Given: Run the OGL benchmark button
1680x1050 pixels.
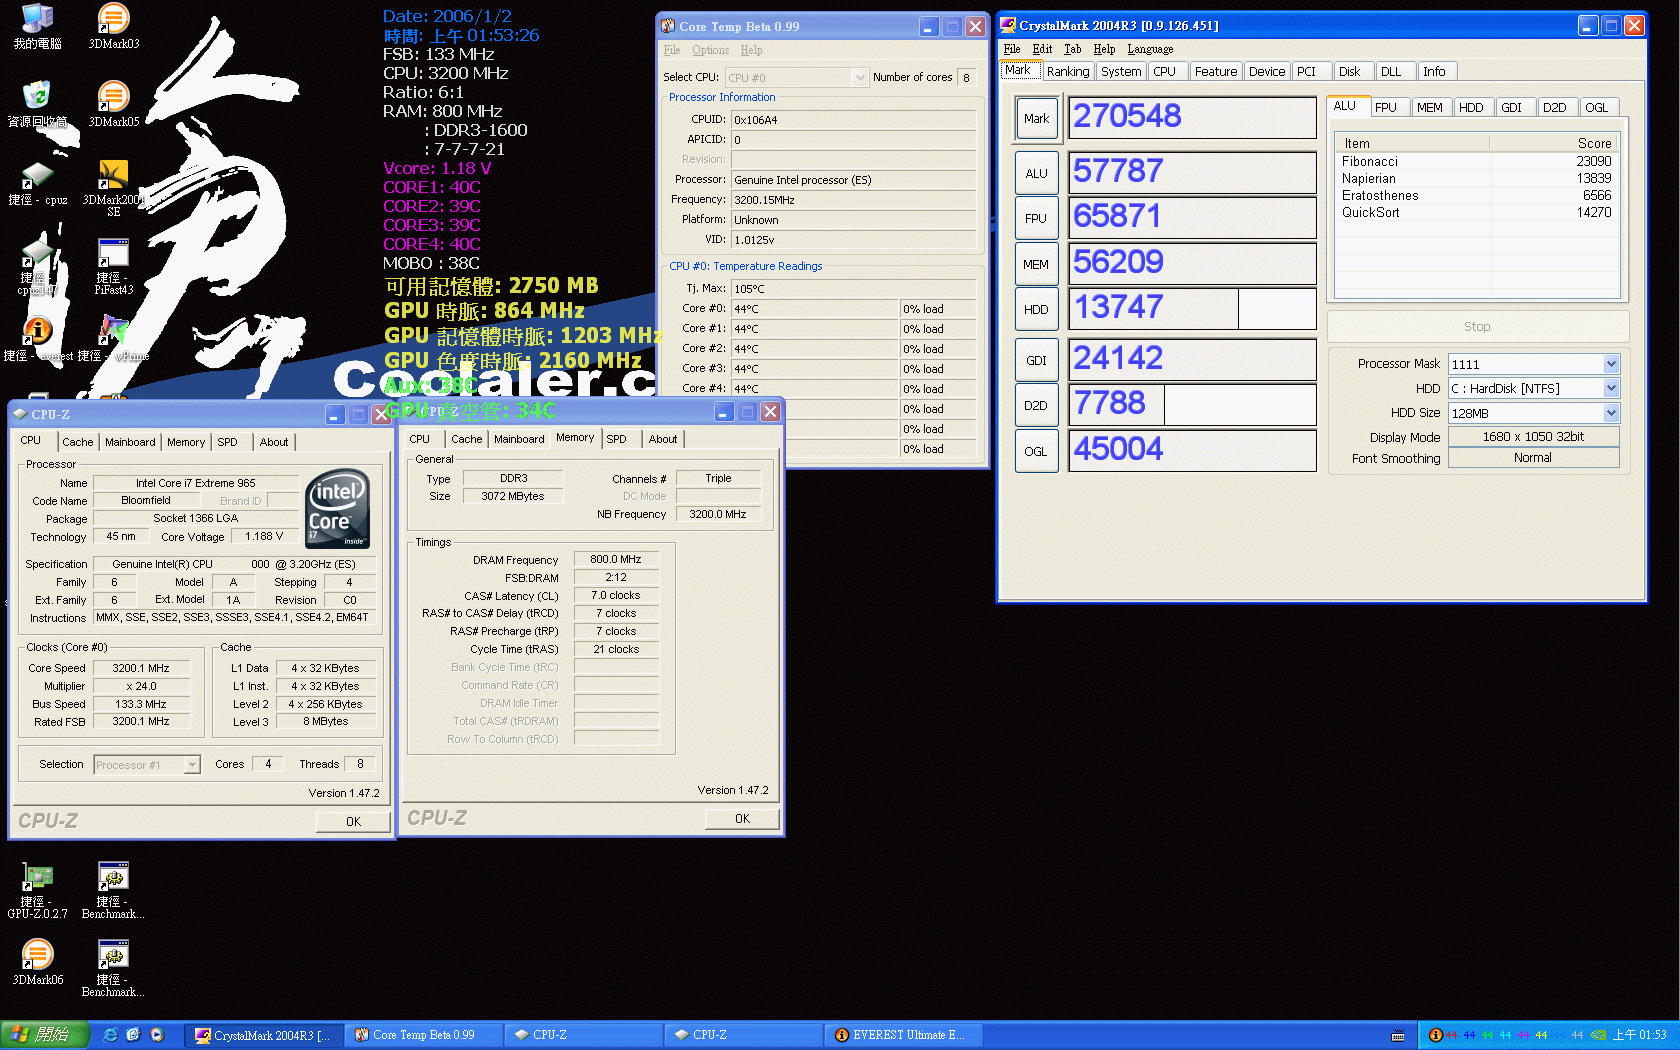Looking at the screenshot, I should (1036, 451).
